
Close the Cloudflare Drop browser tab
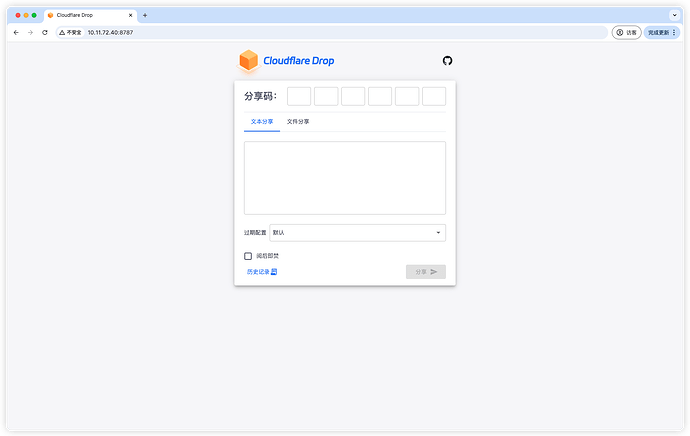coord(131,16)
